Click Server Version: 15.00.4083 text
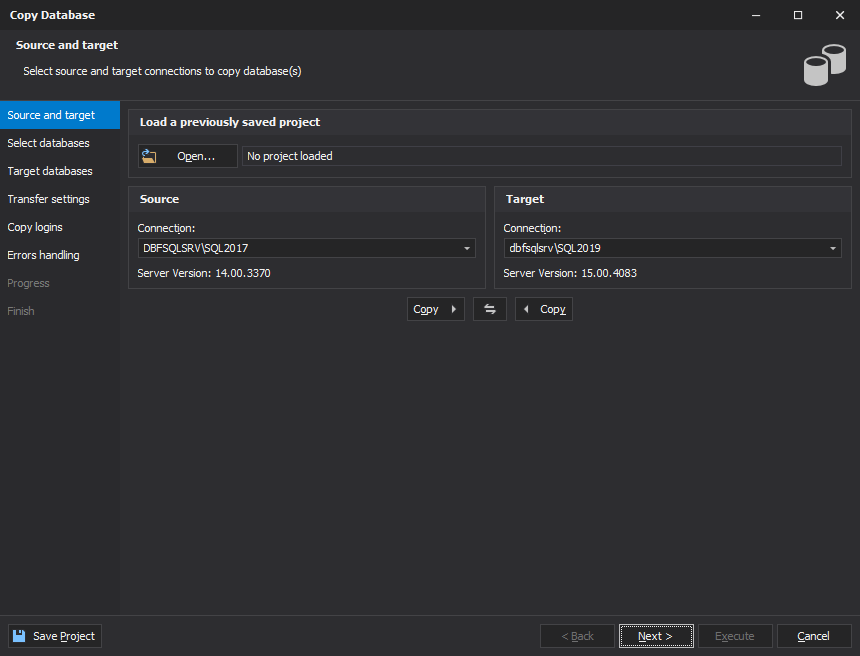Image resolution: width=860 pixels, height=656 pixels. click(x=570, y=273)
